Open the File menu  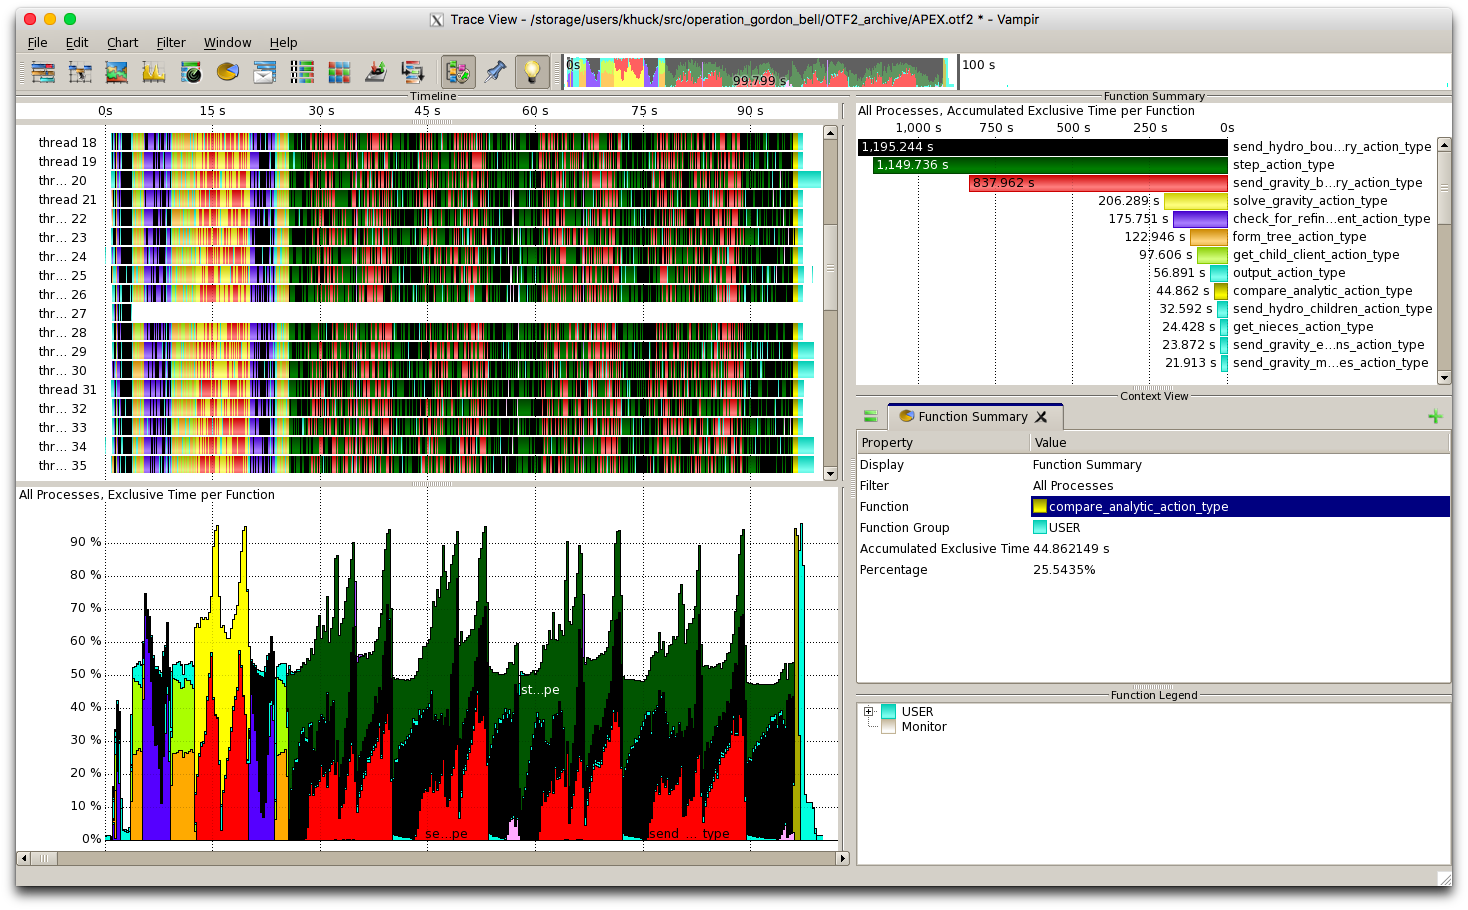[x=37, y=43]
